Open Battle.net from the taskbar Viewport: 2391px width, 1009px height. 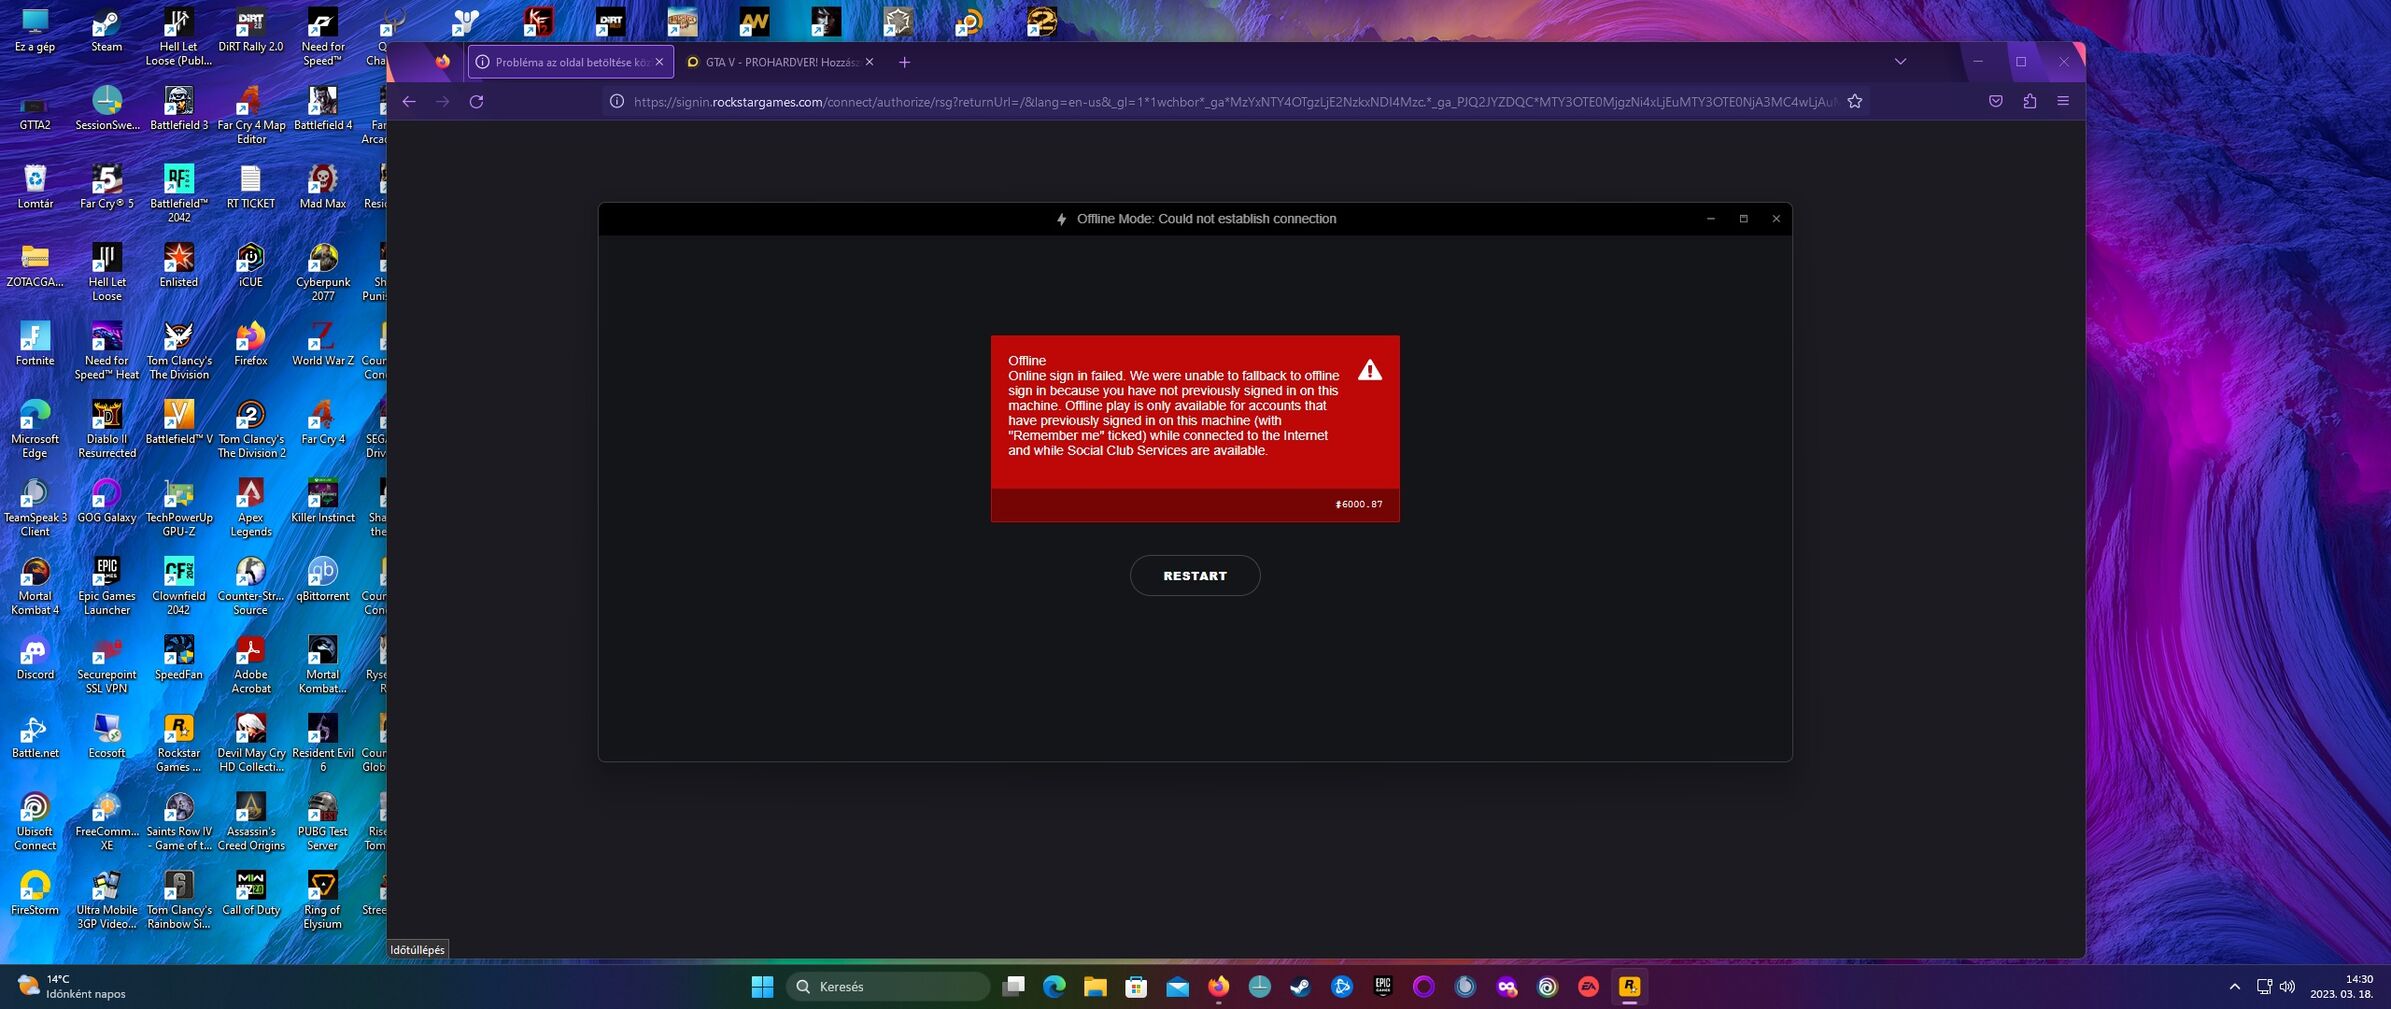pyautogui.click(x=1342, y=987)
